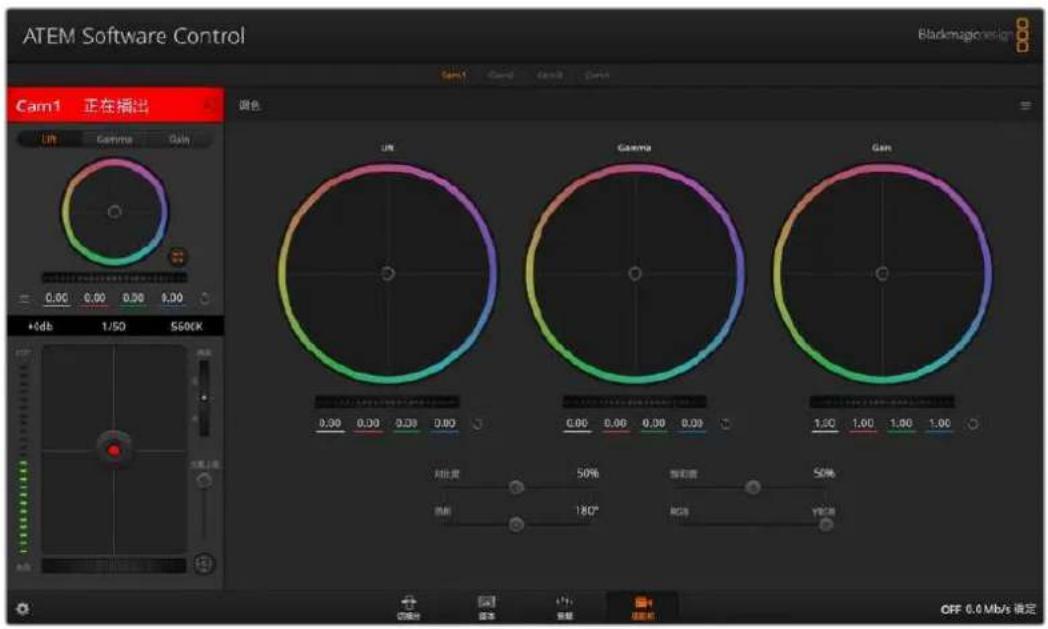
Task: Click the auto focus button in camera panel
Action: 205,564
